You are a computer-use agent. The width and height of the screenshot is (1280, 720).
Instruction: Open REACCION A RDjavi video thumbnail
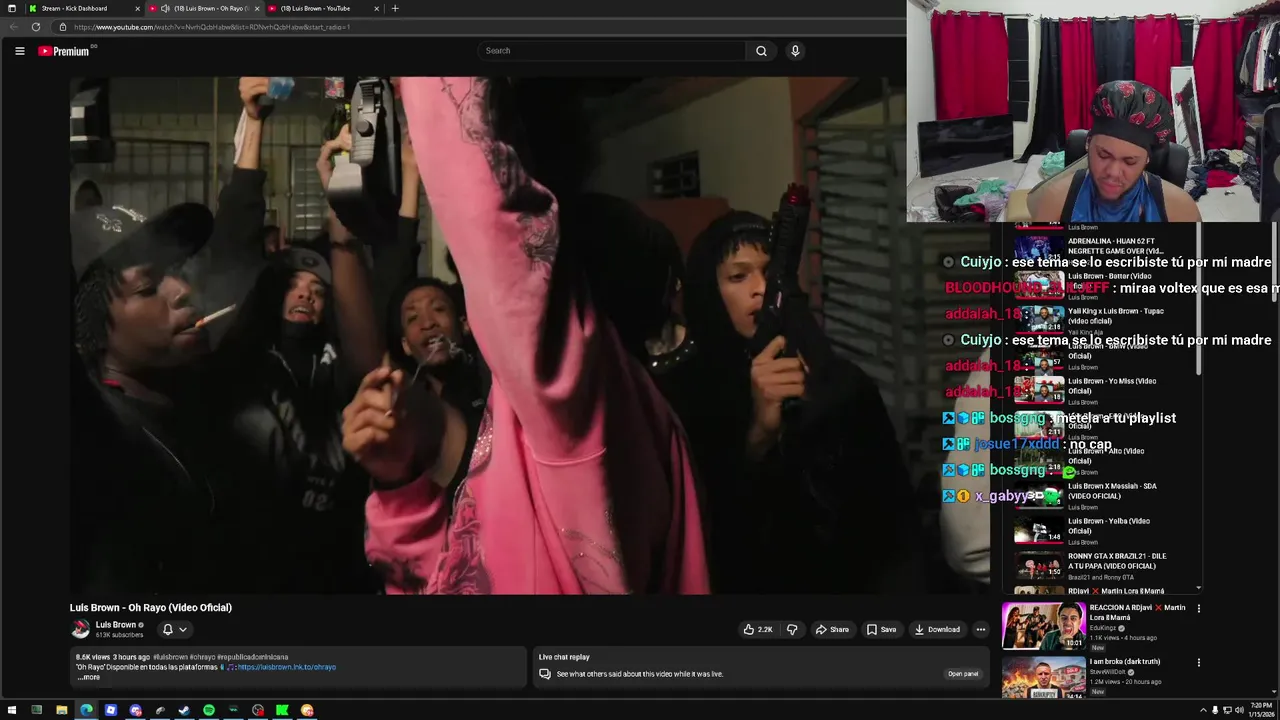point(1043,626)
